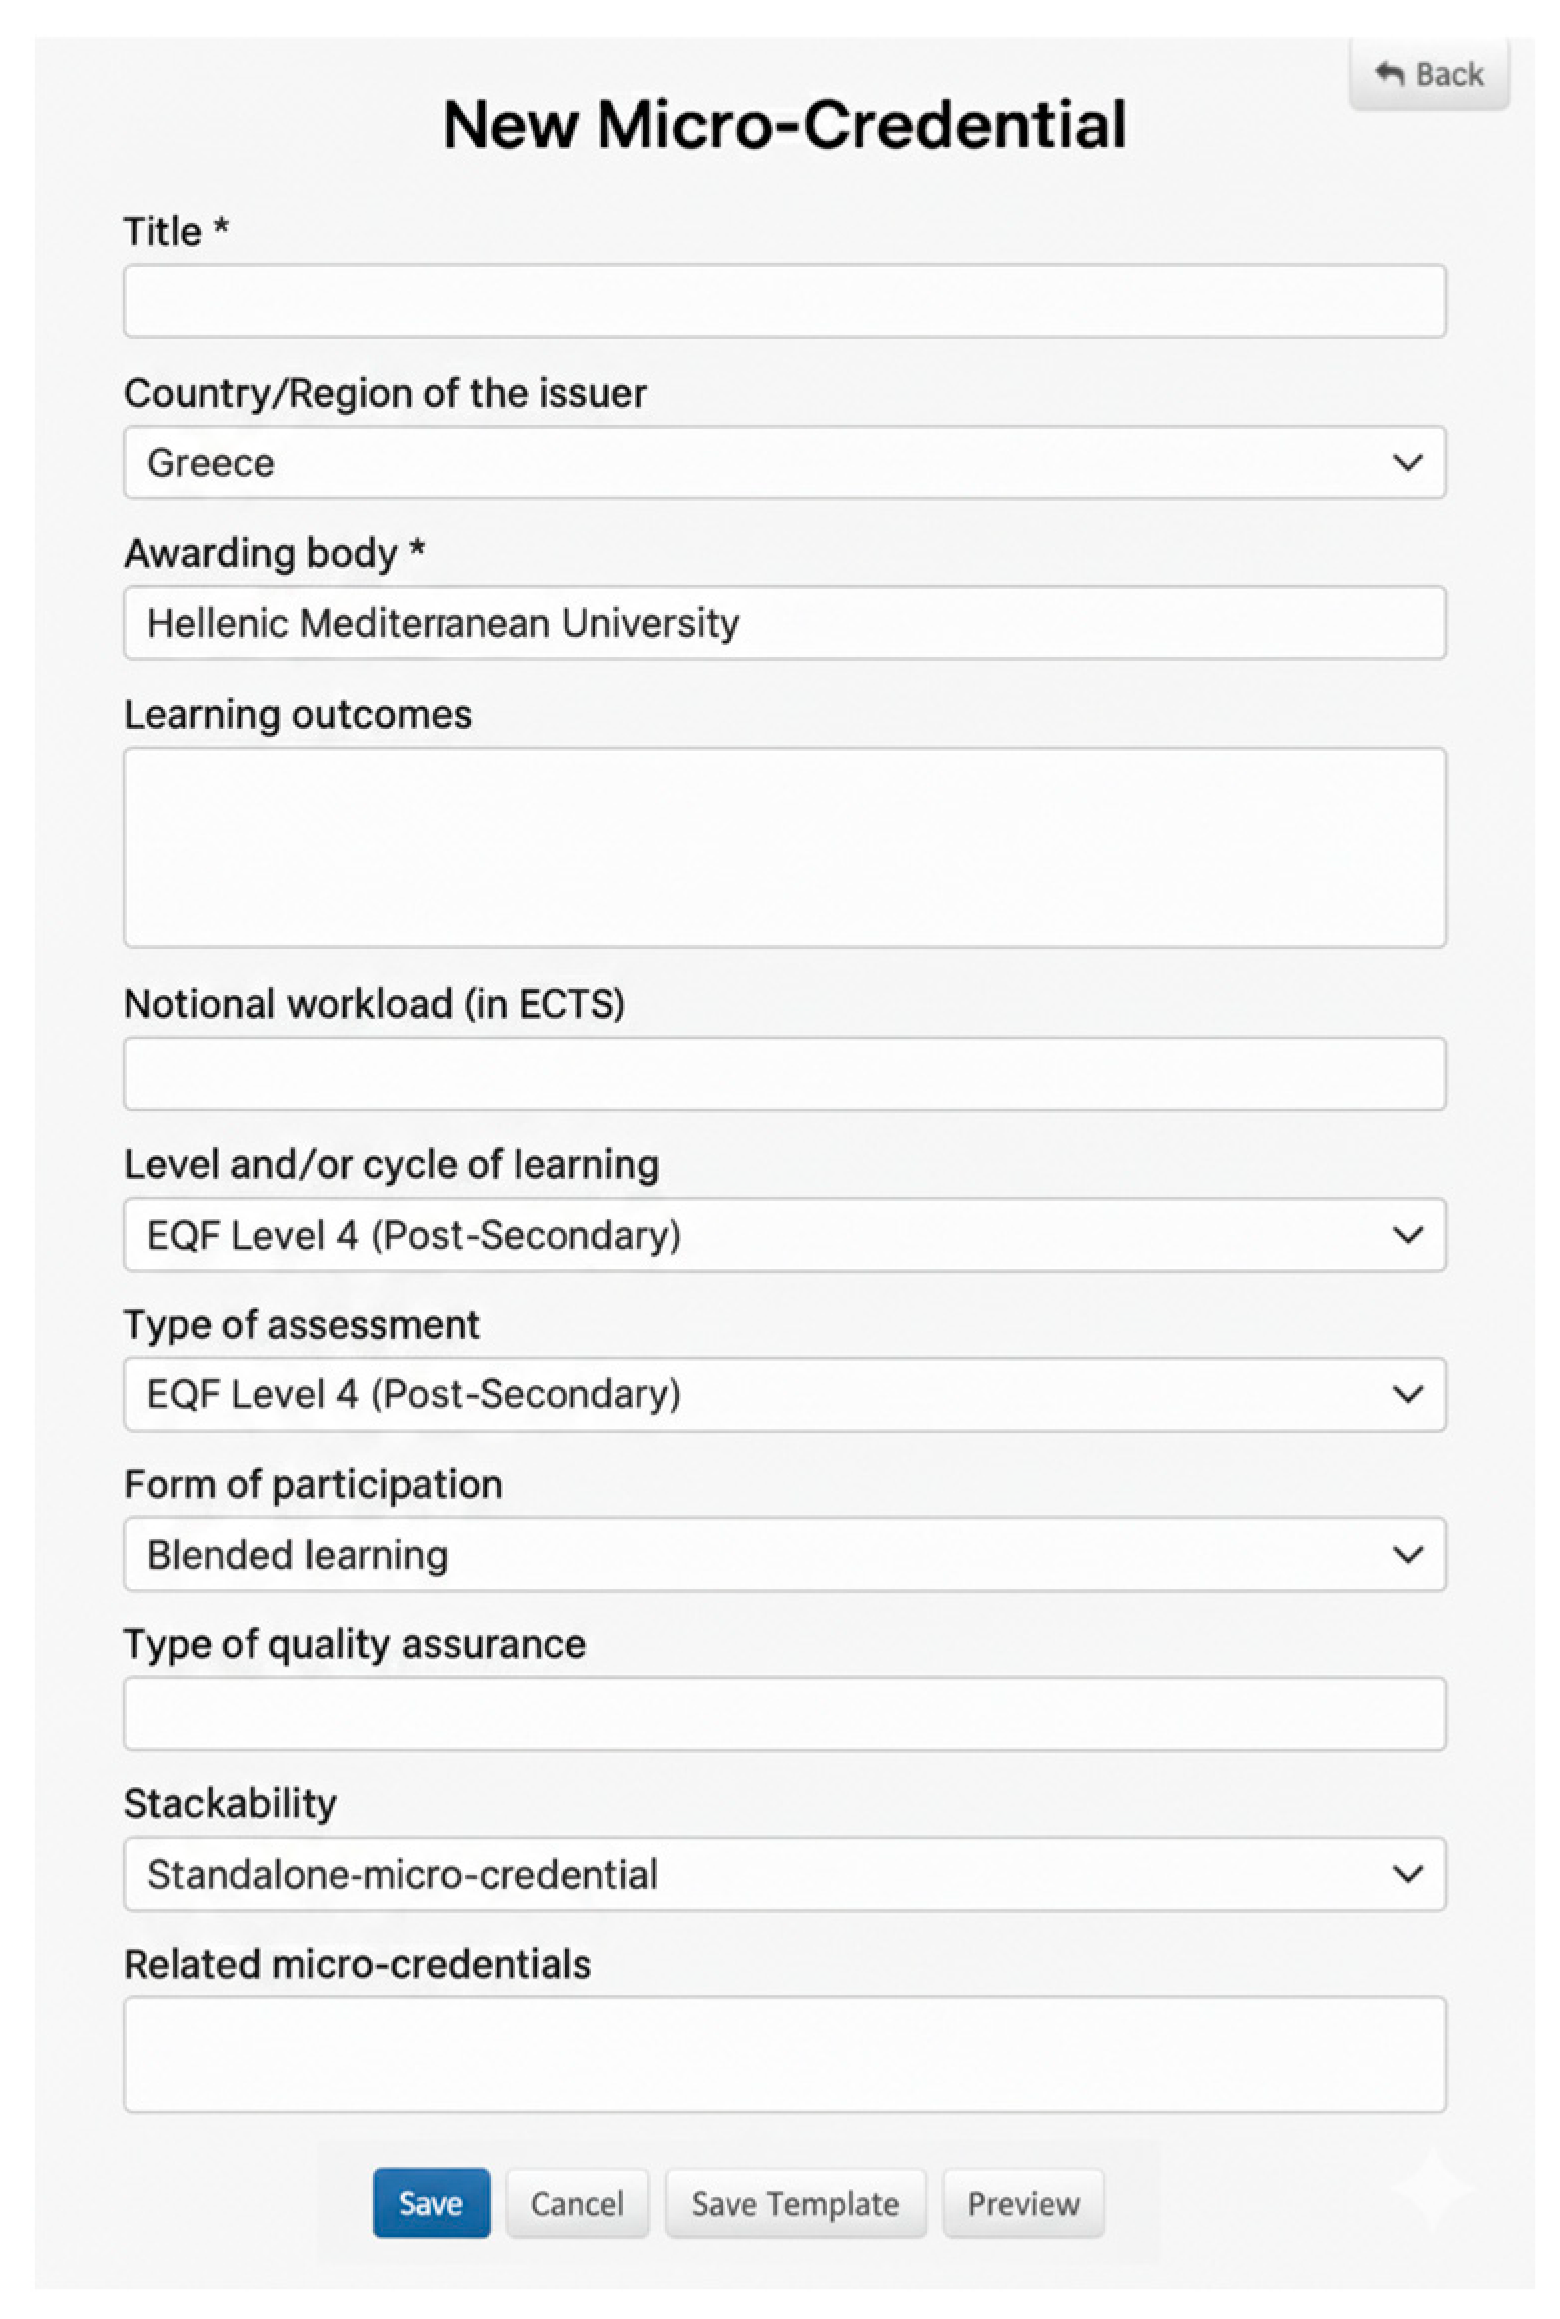
Task: Click the Back arrow button
Action: click(x=1427, y=74)
